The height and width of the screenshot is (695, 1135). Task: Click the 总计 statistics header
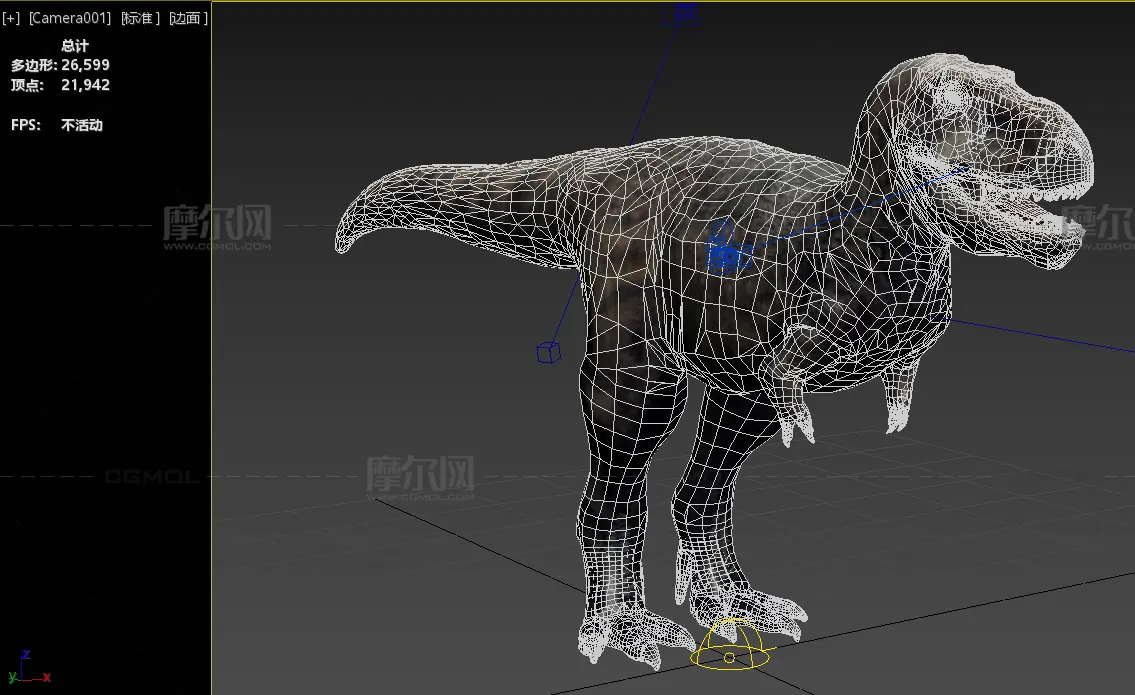point(75,46)
